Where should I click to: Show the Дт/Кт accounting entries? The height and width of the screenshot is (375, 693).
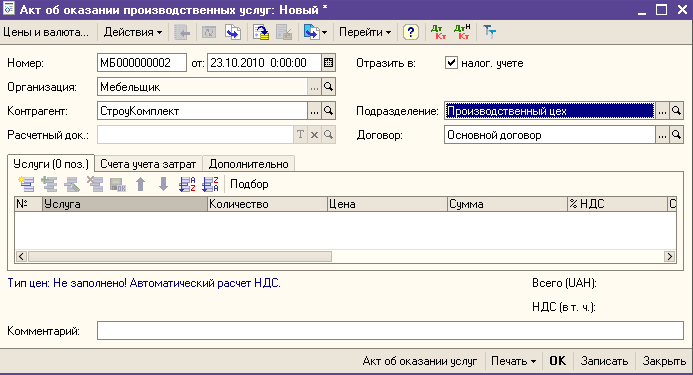438,32
